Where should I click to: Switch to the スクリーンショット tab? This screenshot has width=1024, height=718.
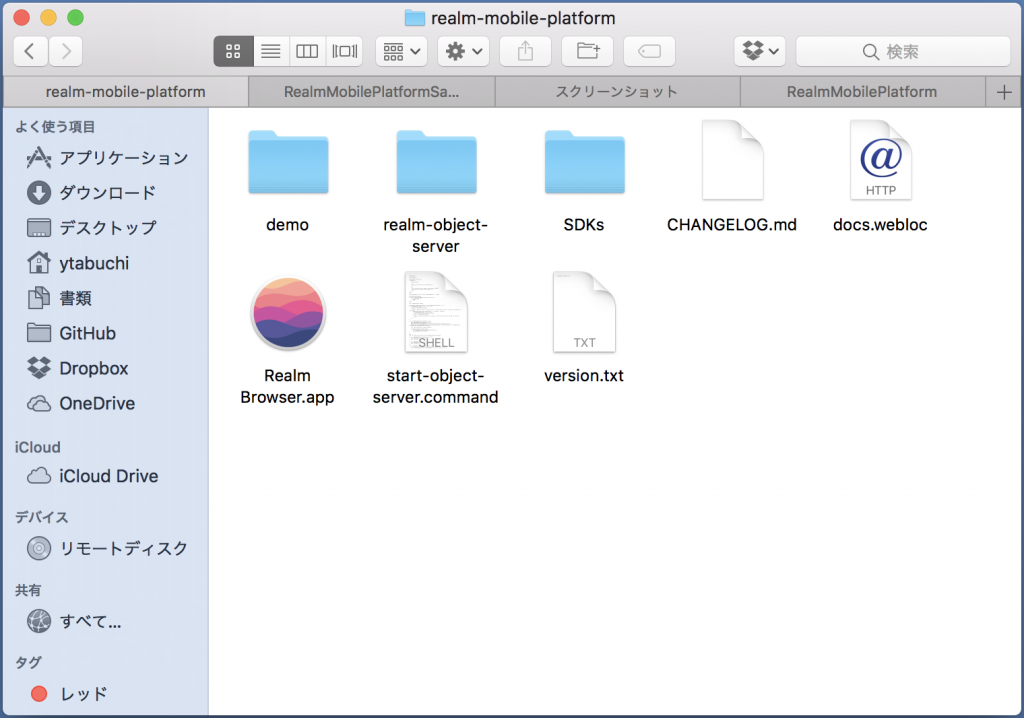pyautogui.click(x=617, y=92)
